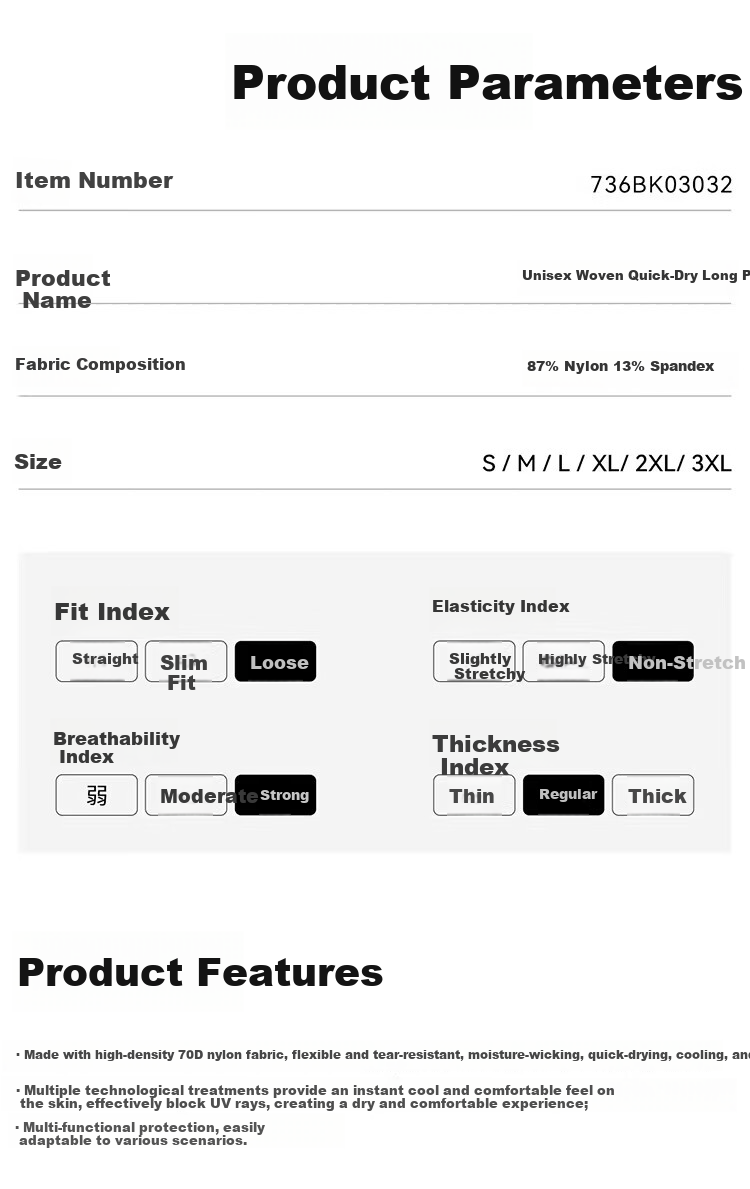This screenshot has height=1189, width=750.
Task: Choose the Moderate breathability box
Action: (x=186, y=795)
